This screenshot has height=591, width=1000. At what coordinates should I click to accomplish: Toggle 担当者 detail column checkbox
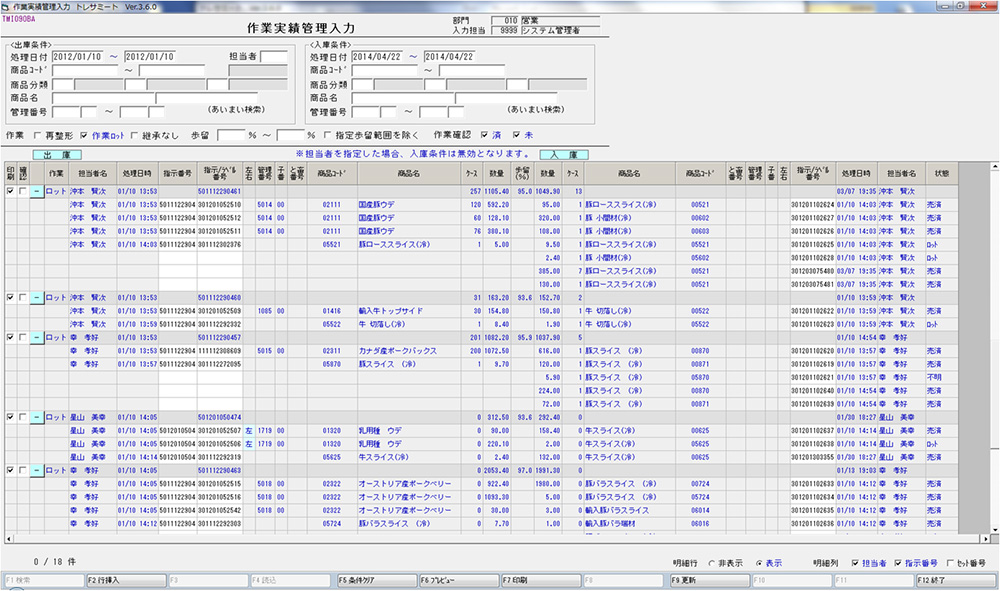pos(855,563)
